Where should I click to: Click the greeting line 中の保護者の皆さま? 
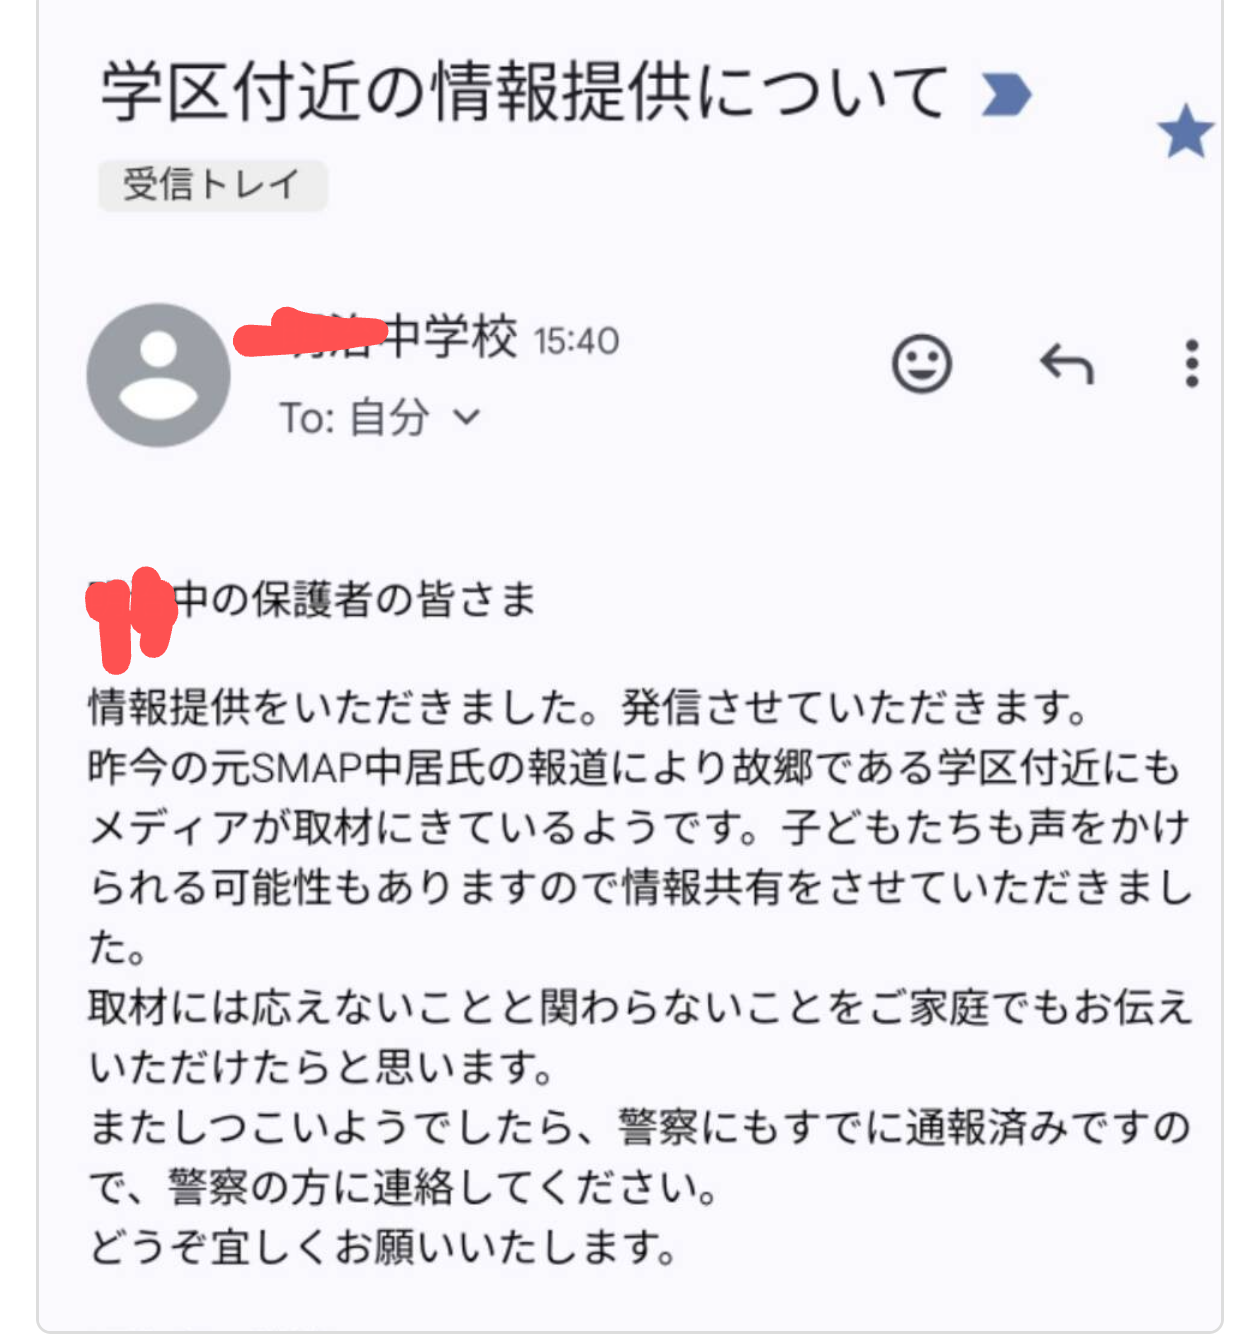313,599
